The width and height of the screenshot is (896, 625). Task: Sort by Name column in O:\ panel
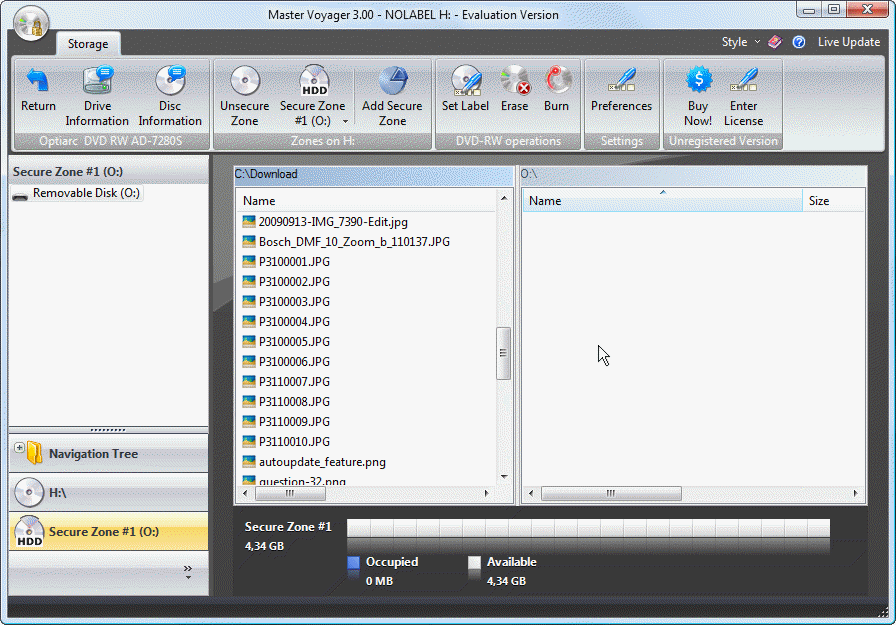coord(663,201)
